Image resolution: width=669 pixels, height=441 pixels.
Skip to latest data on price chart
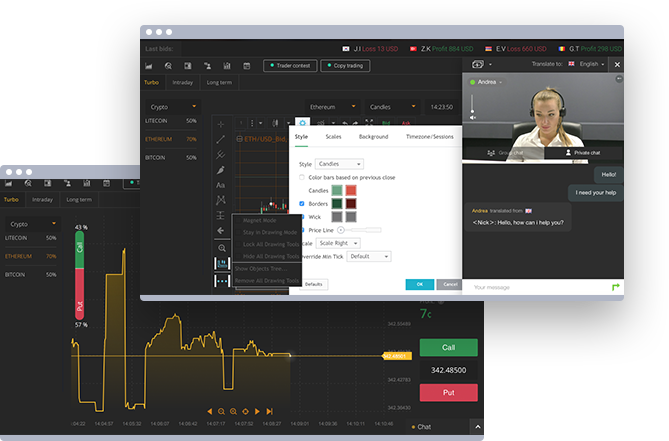pyautogui.click(x=268, y=411)
